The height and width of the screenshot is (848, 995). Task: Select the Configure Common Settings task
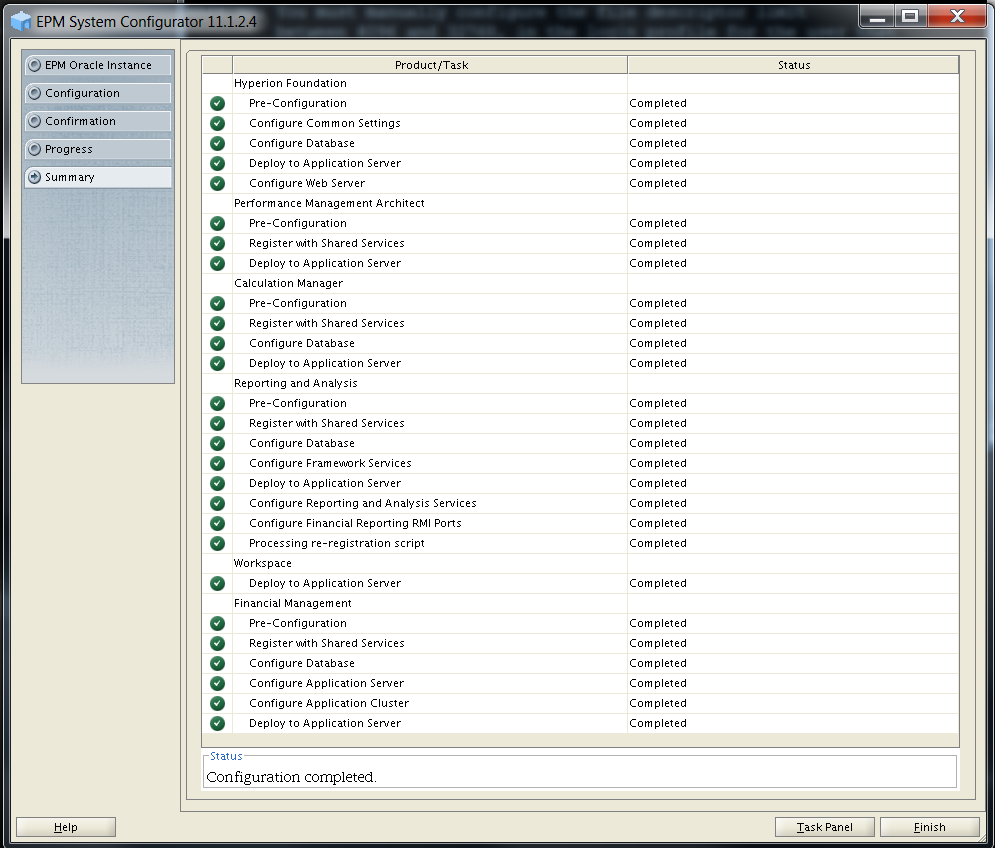324,123
